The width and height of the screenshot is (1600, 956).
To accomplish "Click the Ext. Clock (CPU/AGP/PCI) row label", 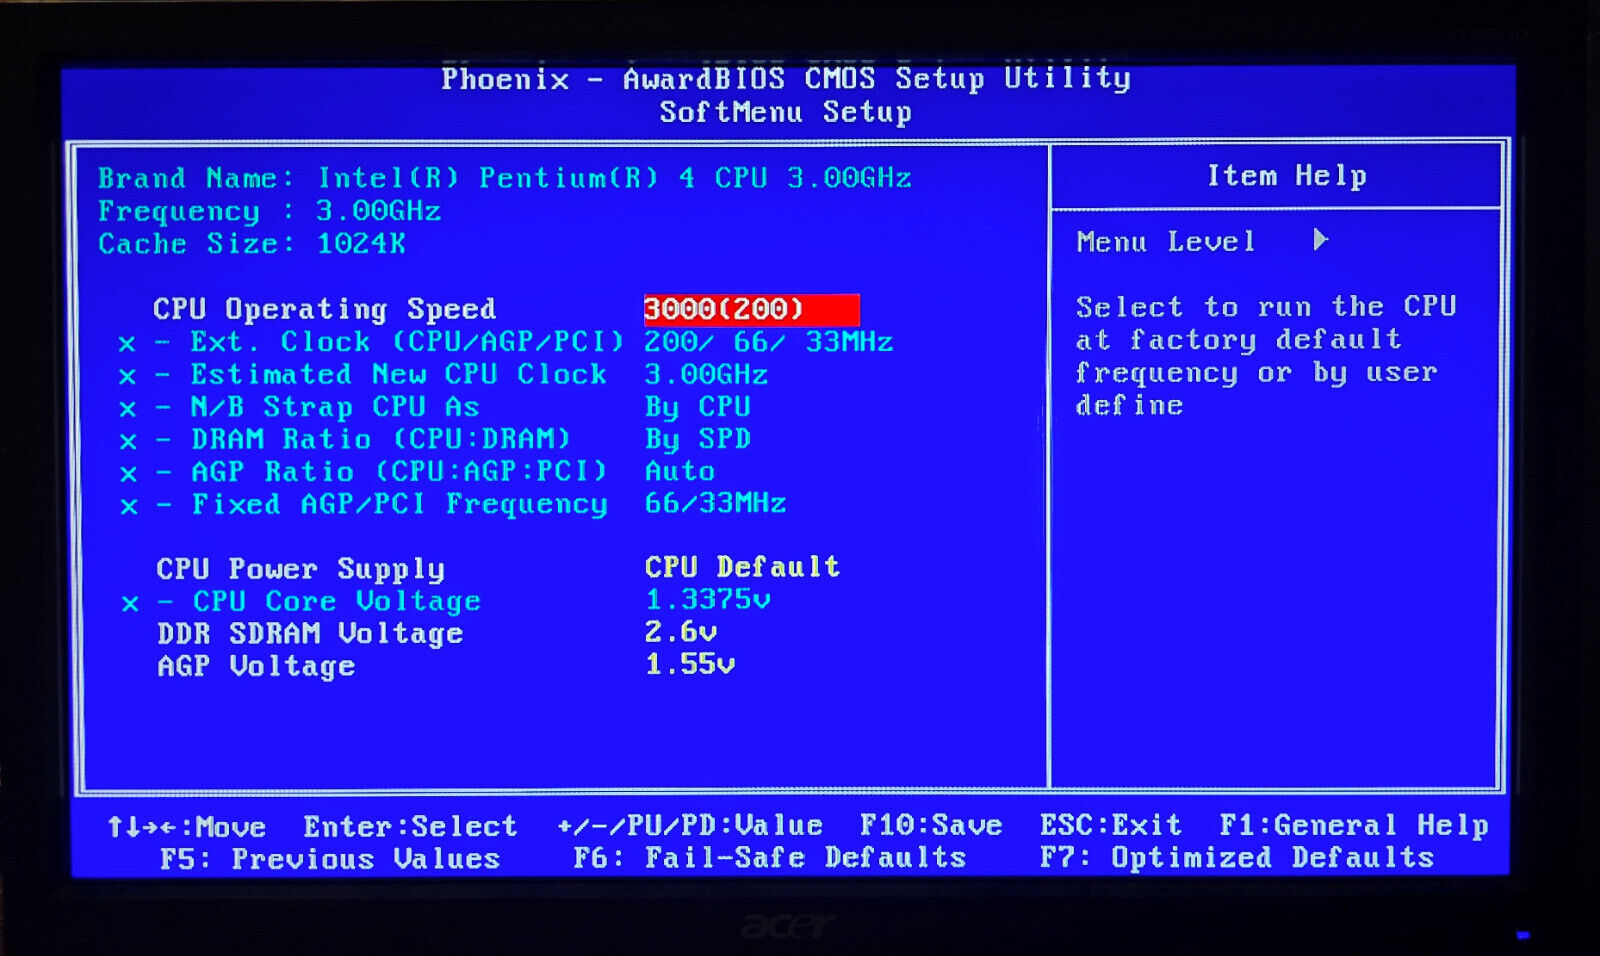I will [407, 342].
